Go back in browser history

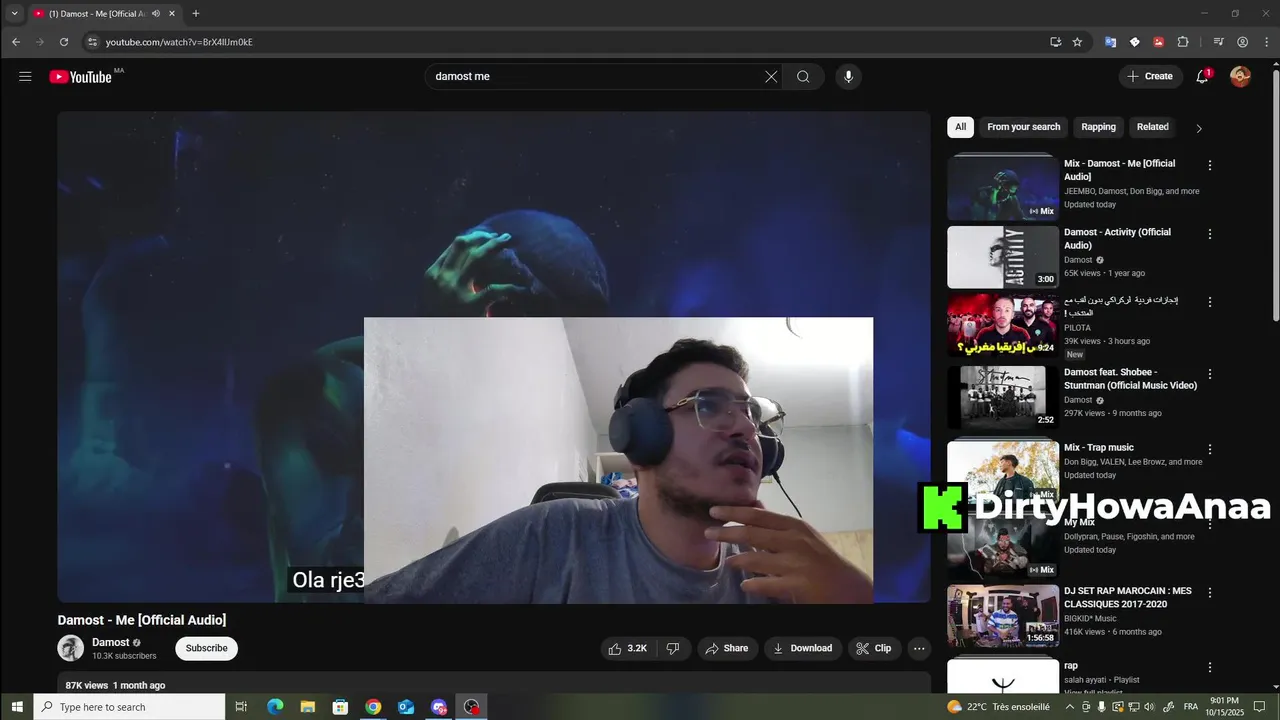click(16, 42)
